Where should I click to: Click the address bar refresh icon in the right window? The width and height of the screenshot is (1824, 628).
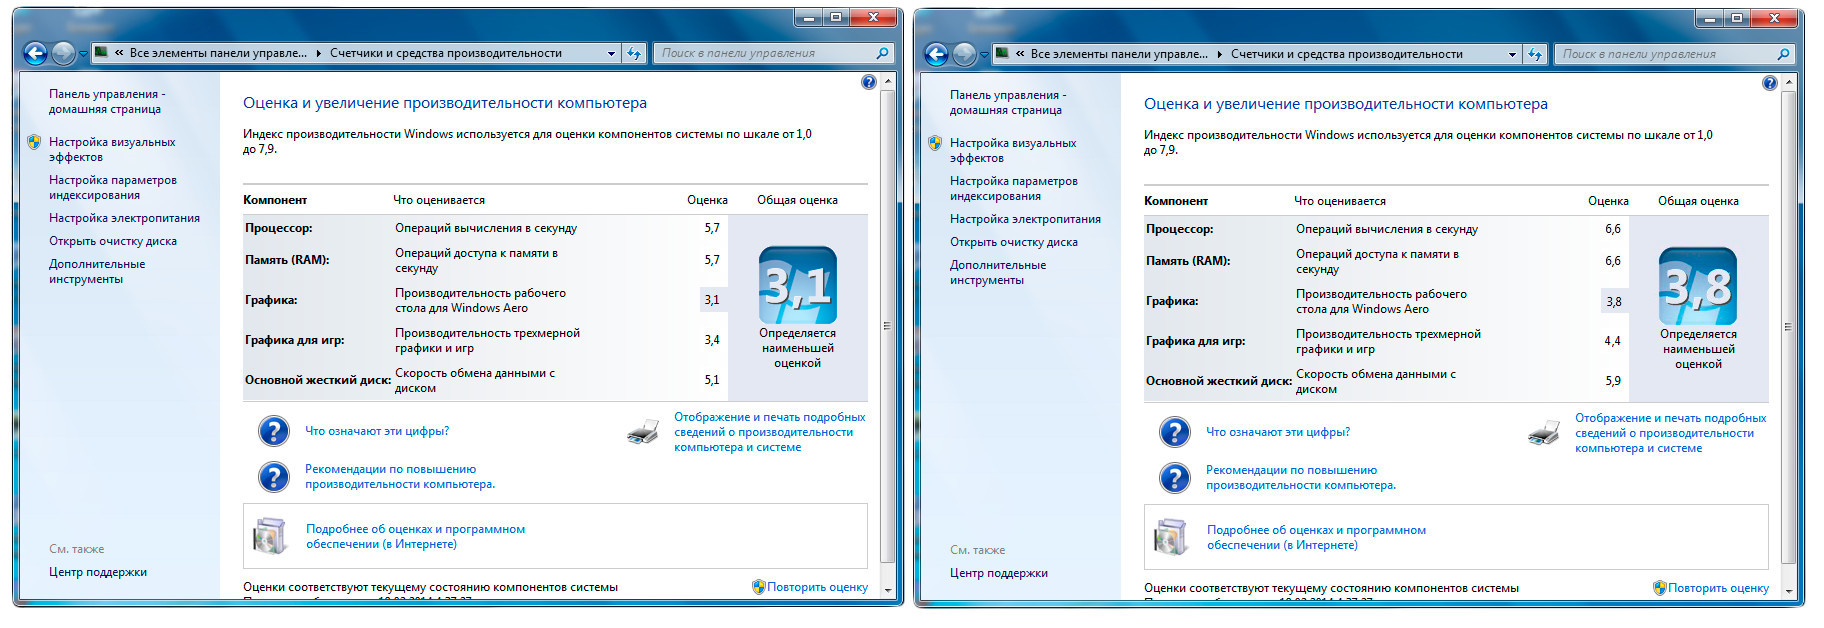(1535, 54)
